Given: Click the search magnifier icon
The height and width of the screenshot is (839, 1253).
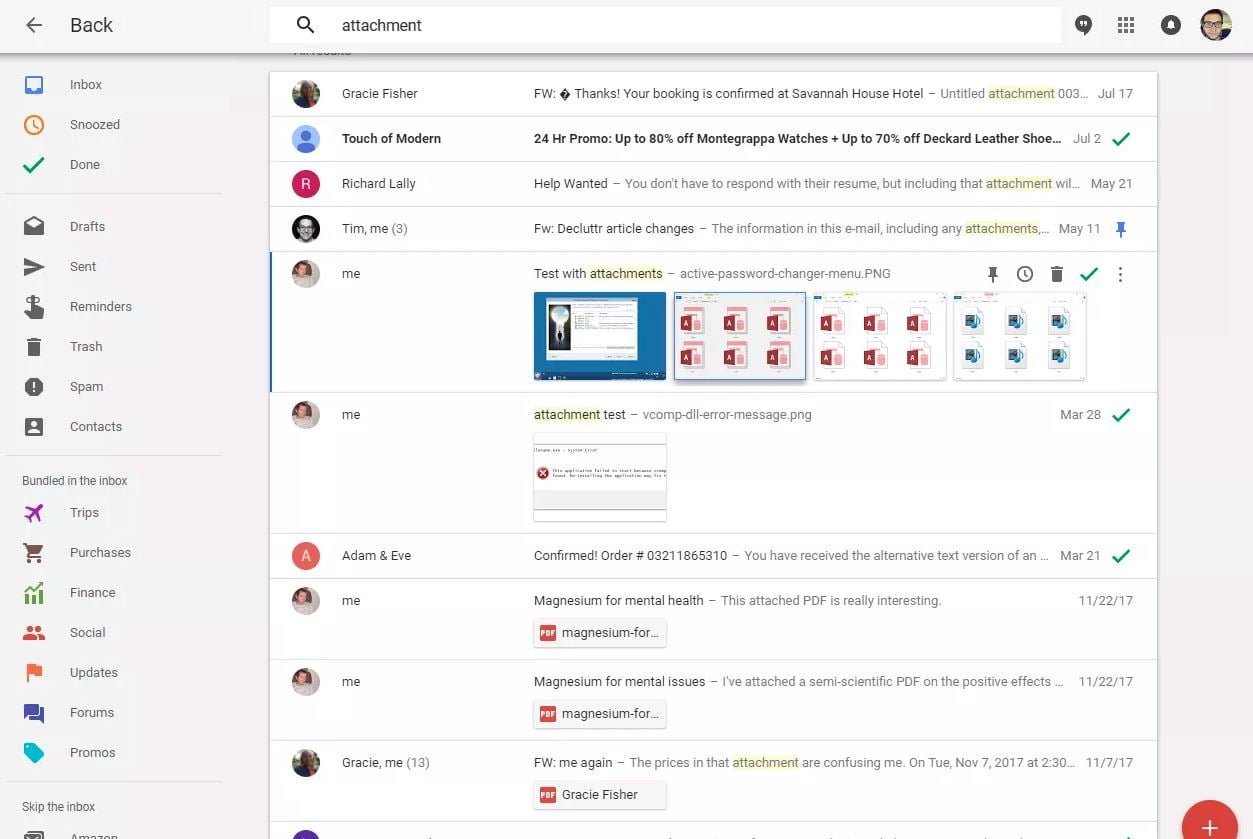Looking at the screenshot, I should coord(306,26).
